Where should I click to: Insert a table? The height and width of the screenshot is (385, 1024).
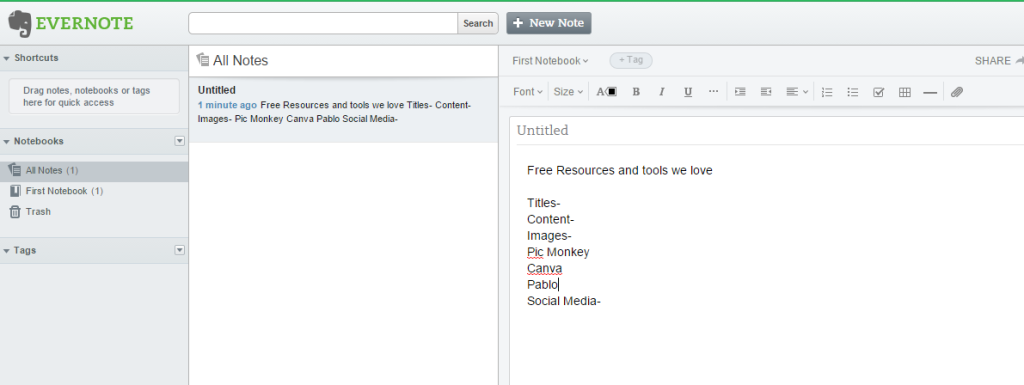[904, 92]
